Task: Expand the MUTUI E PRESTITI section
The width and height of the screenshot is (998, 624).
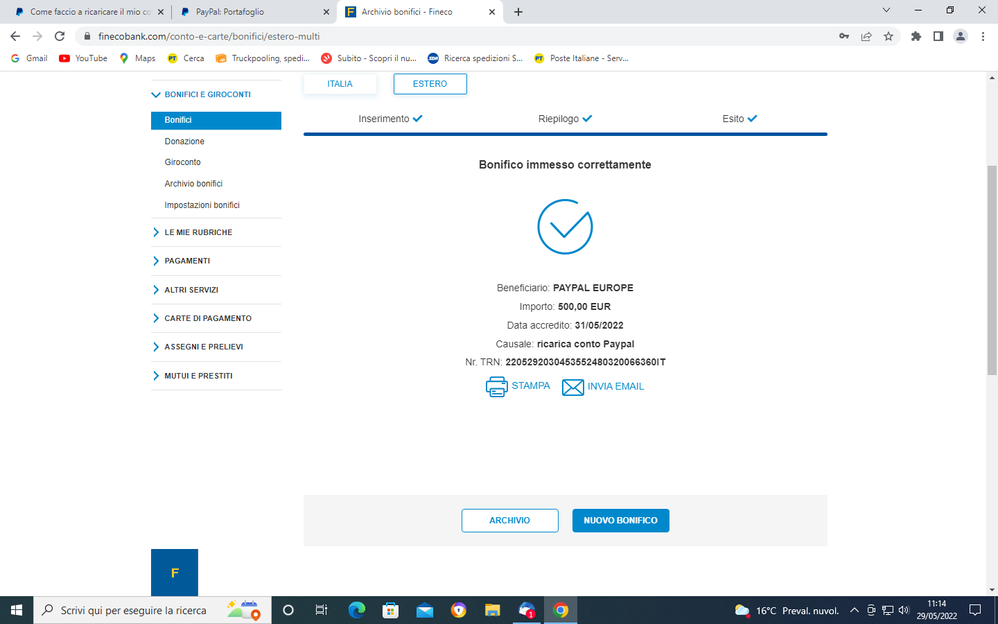Action: click(192, 376)
